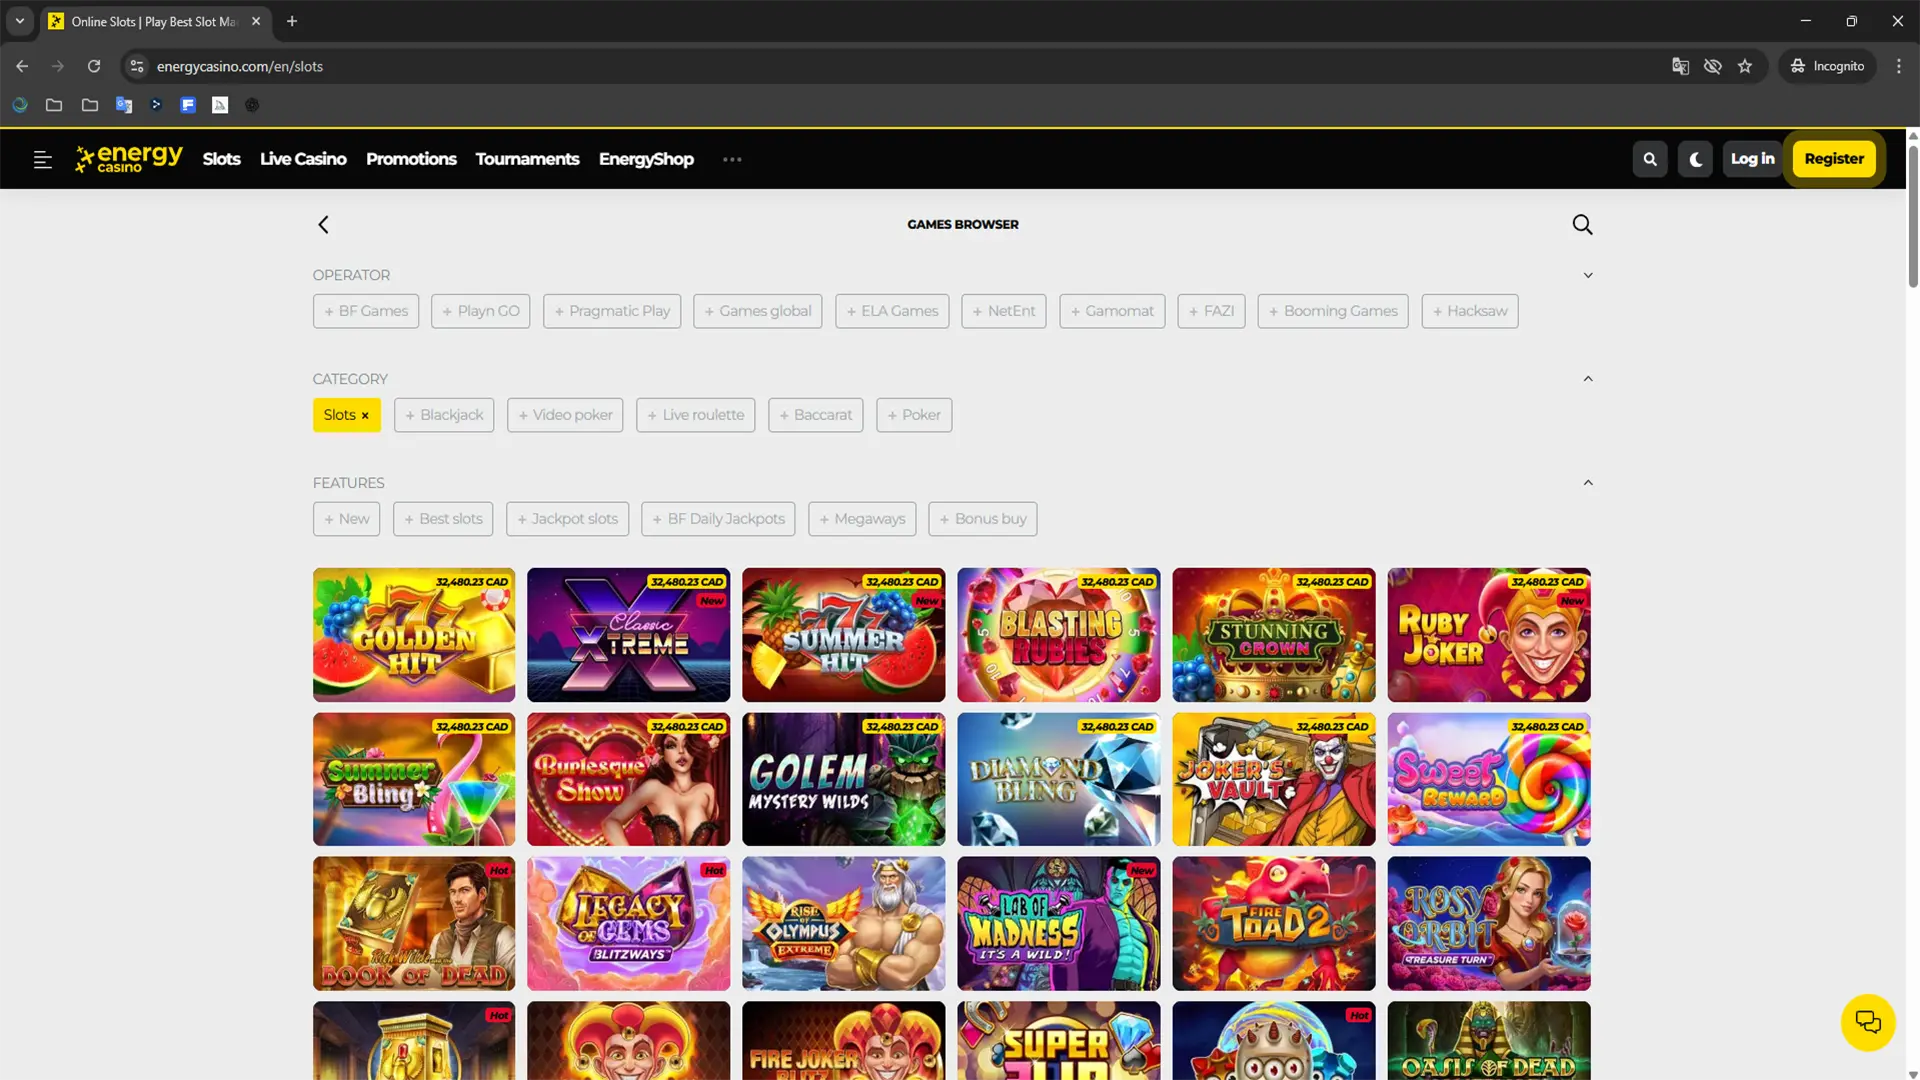Click the yellow Register button
This screenshot has width=1920, height=1080.
1834,159
